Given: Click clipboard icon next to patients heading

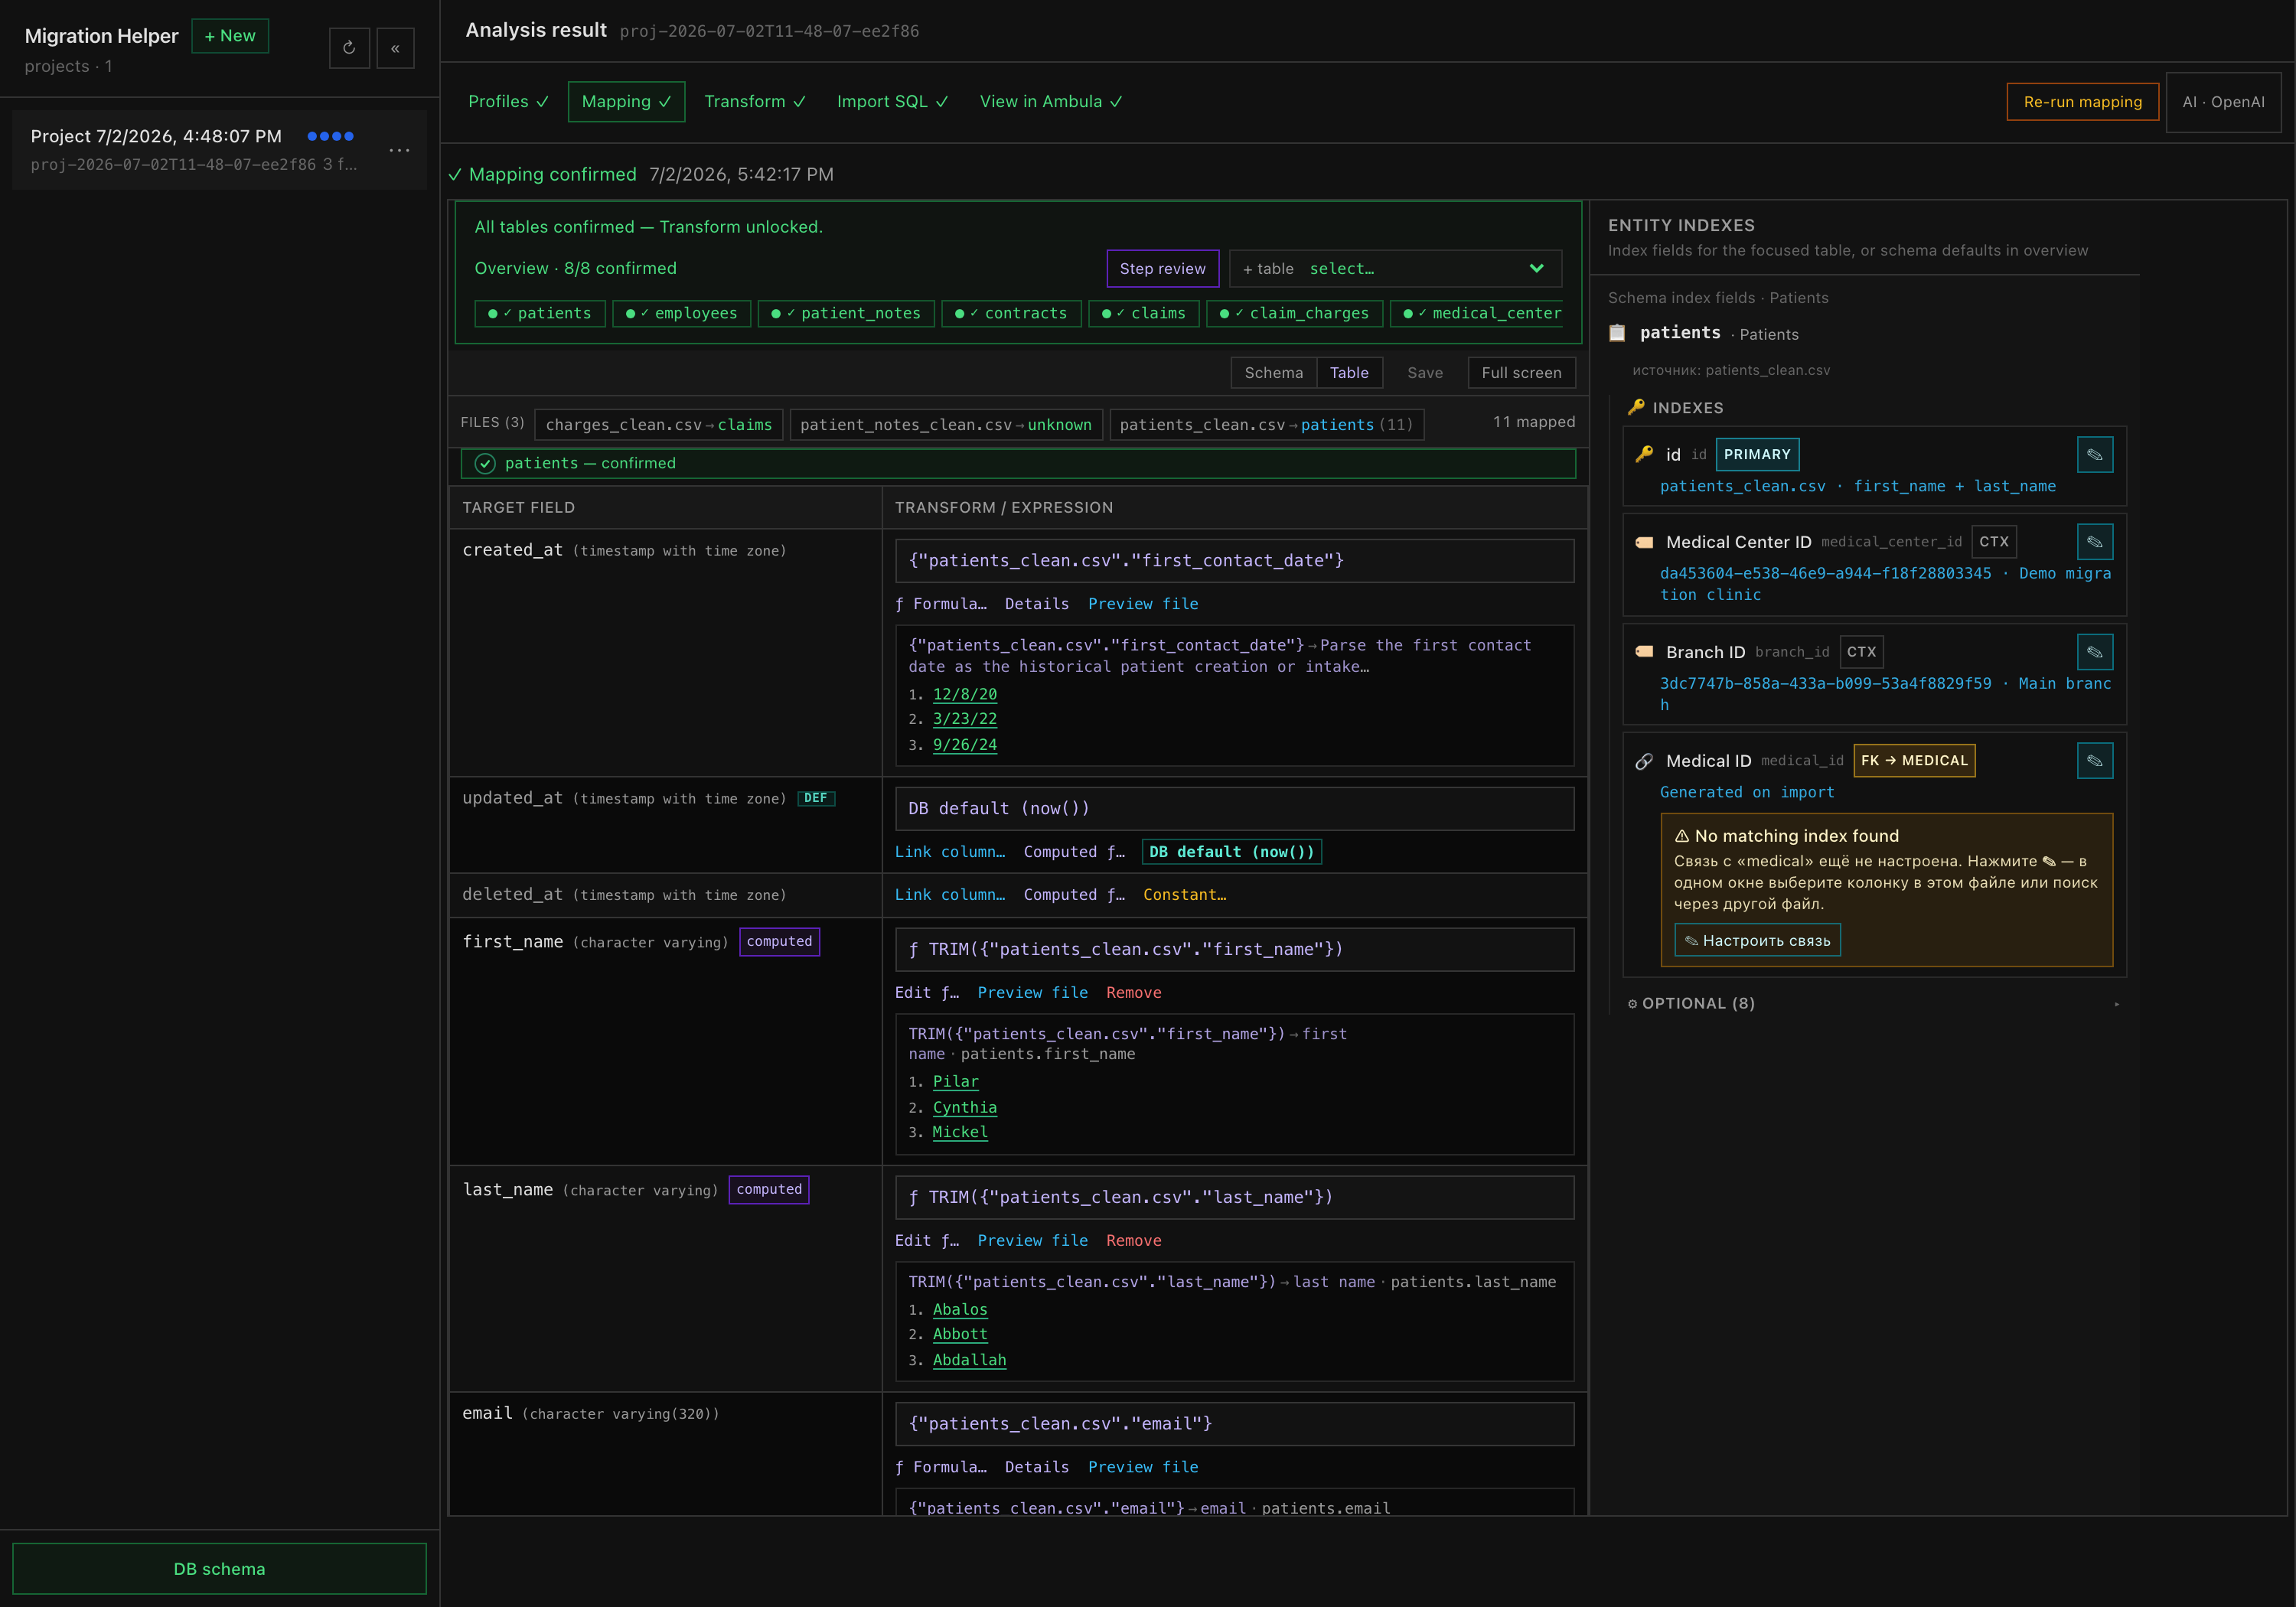Looking at the screenshot, I should coord(1617,333).
